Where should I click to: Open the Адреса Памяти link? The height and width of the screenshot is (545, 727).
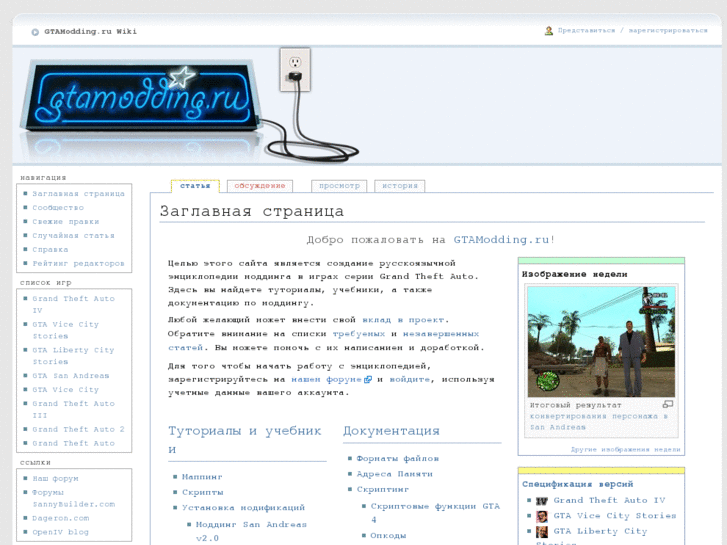click(x=395, y=474)
